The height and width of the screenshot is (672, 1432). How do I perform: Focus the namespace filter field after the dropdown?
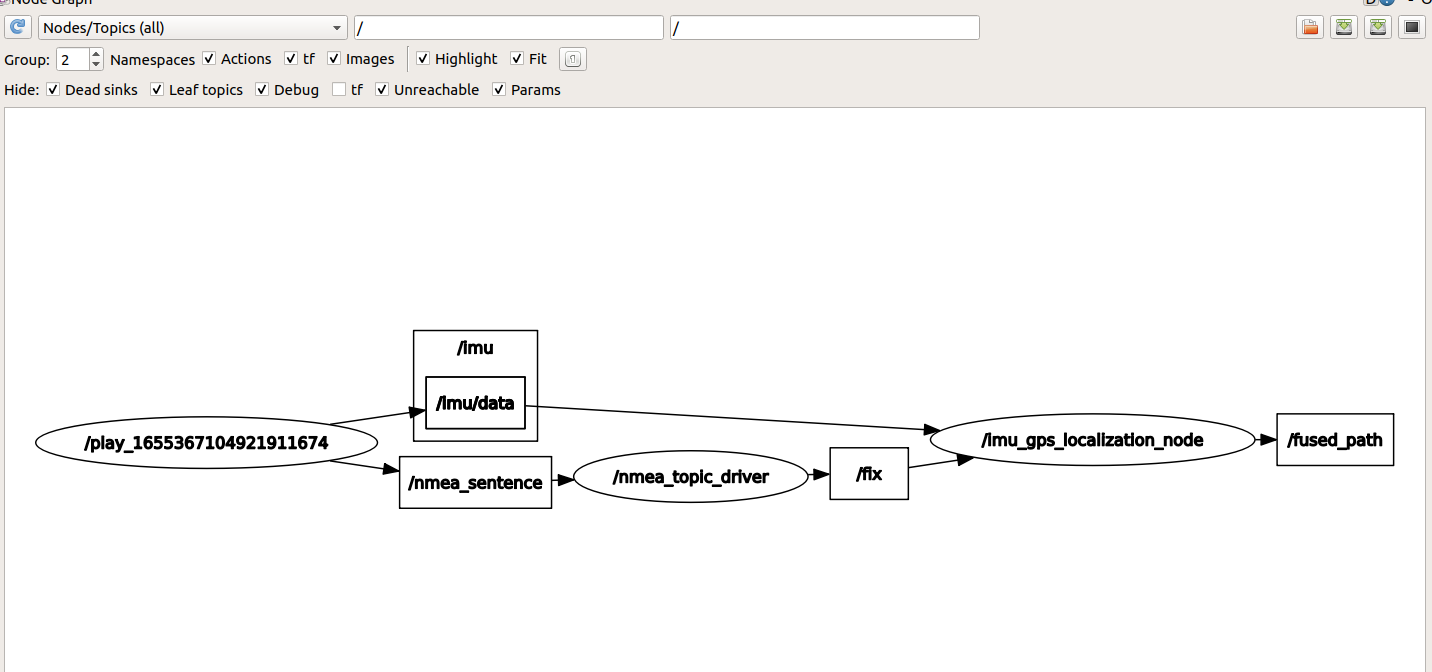pyautogui.click(x=509, y=28)
